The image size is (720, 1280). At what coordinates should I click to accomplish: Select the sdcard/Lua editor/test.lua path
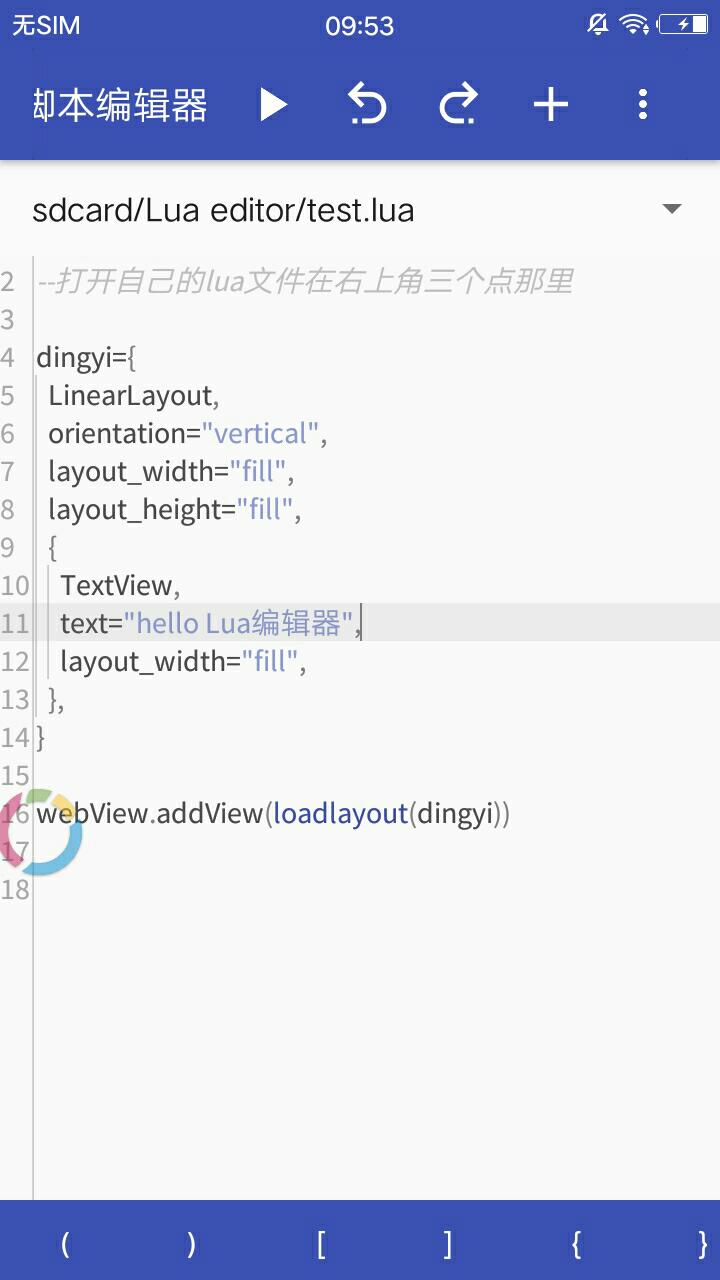(223, 211)
